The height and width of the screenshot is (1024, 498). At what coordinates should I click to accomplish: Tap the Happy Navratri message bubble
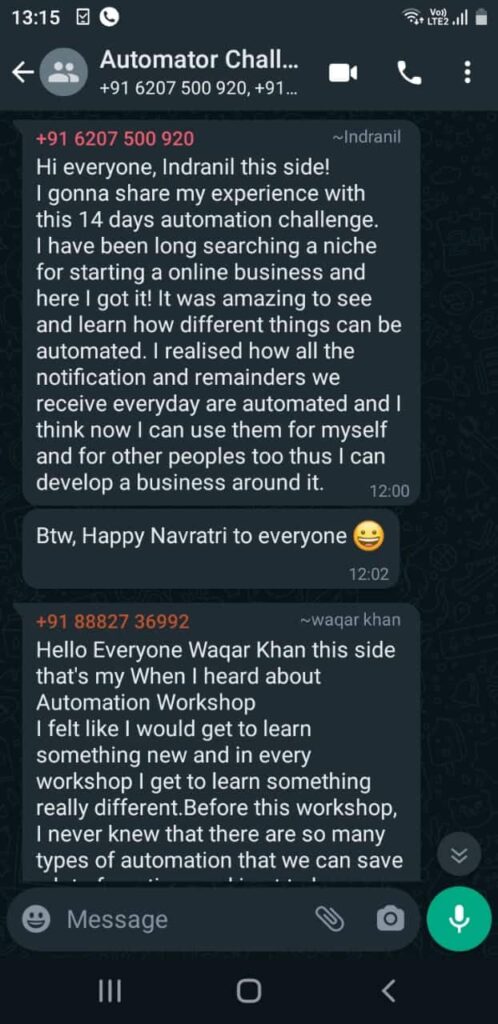coord(210,549)
